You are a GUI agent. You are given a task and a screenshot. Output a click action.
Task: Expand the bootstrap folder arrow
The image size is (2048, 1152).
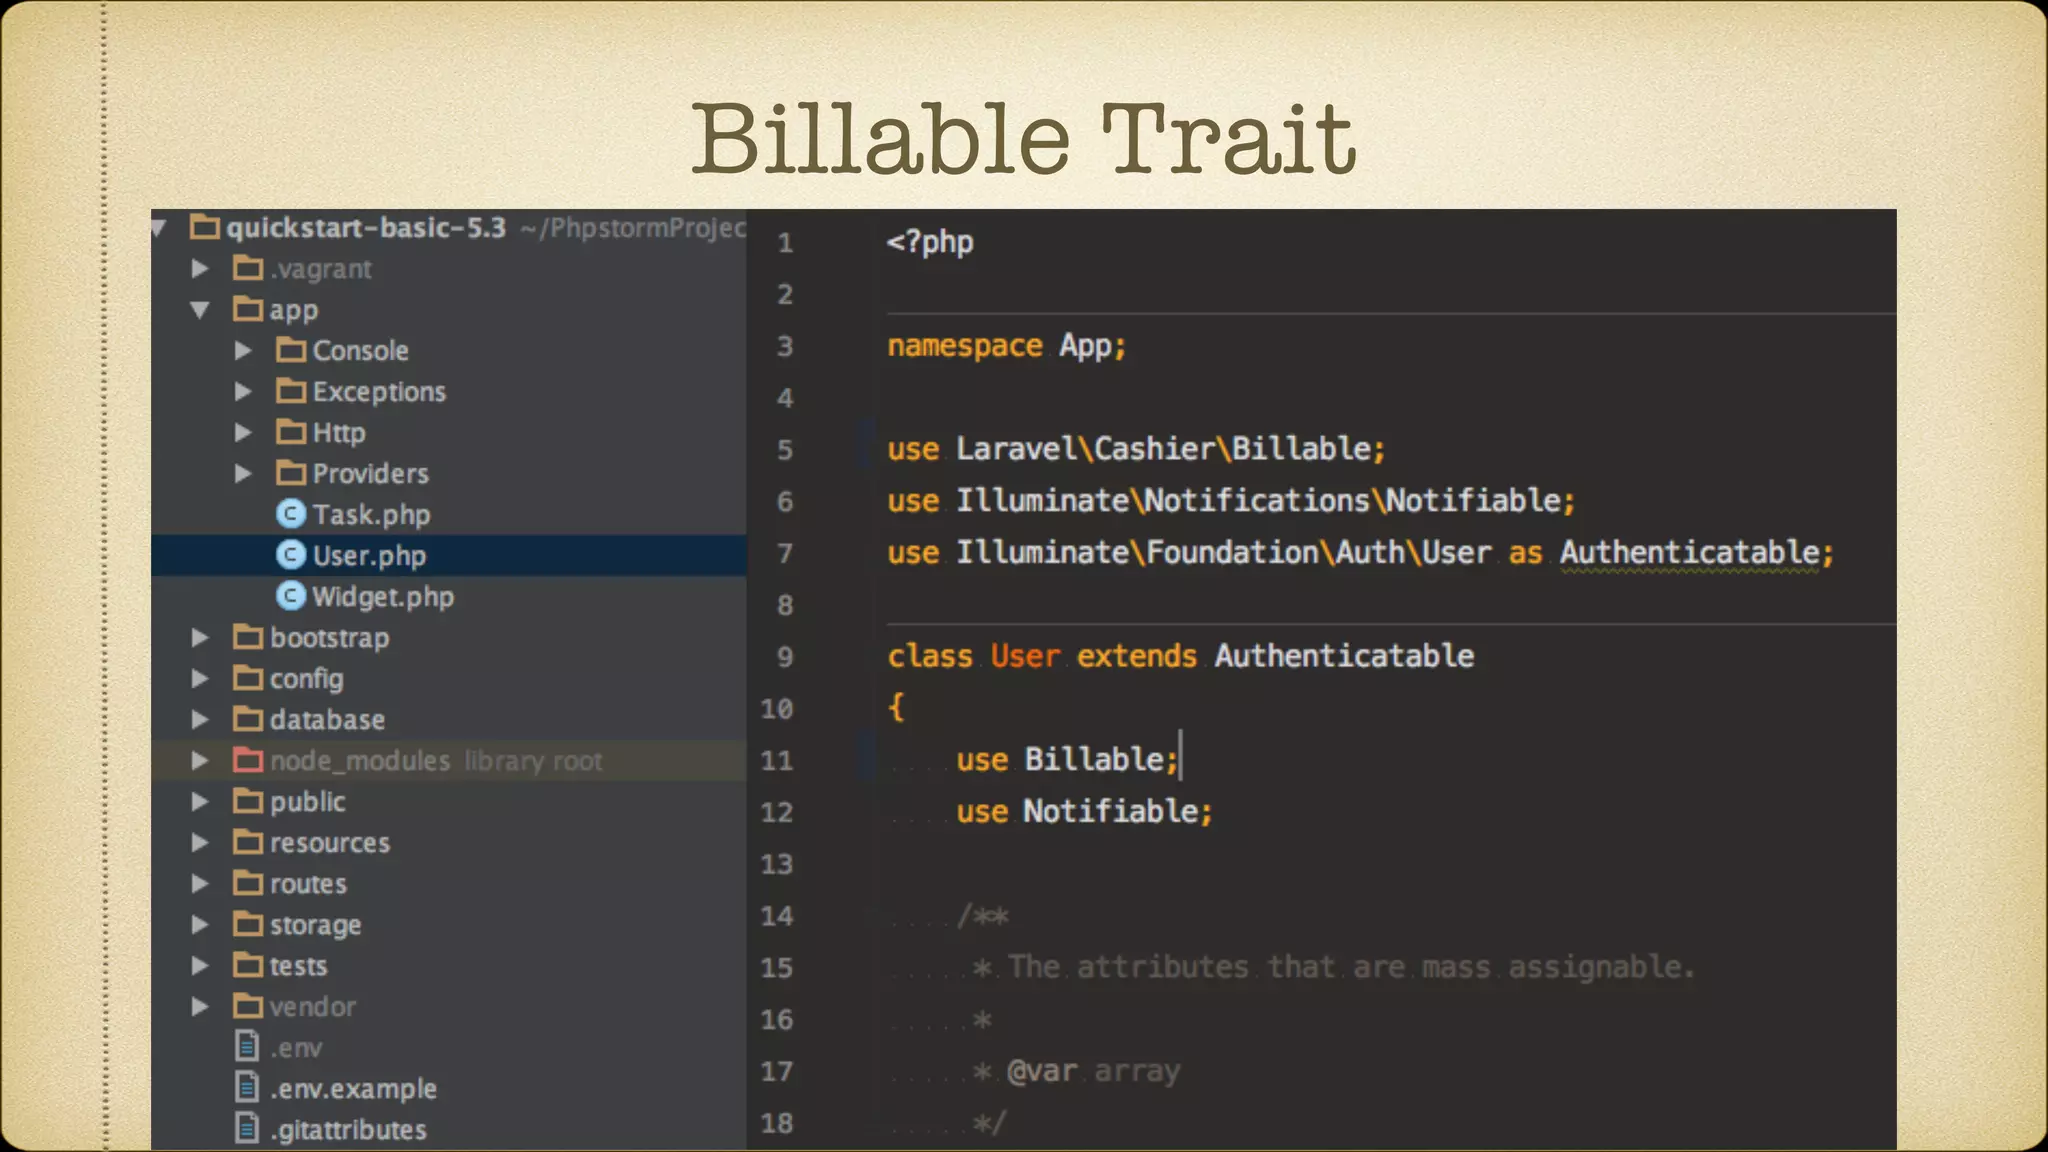click(x=200, y=638)
